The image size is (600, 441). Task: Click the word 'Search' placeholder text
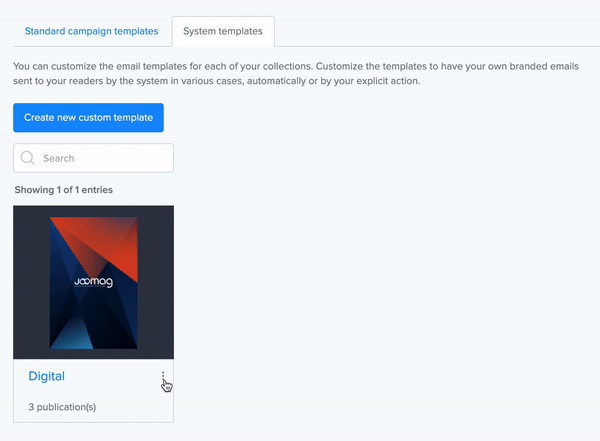pos(59,158)
